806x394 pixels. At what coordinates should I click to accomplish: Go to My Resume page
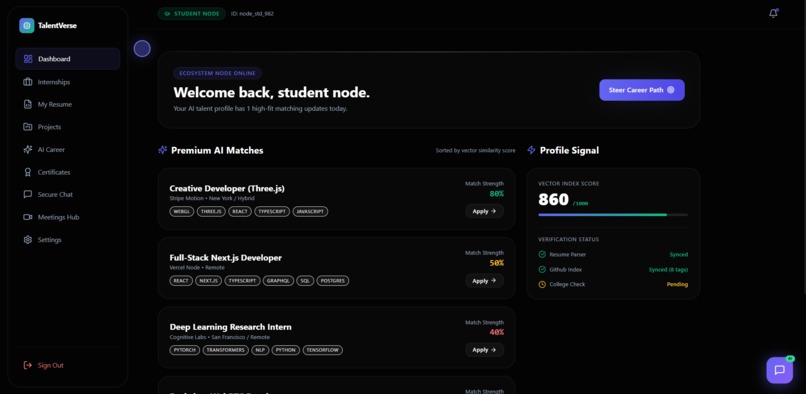coord(68,104)
